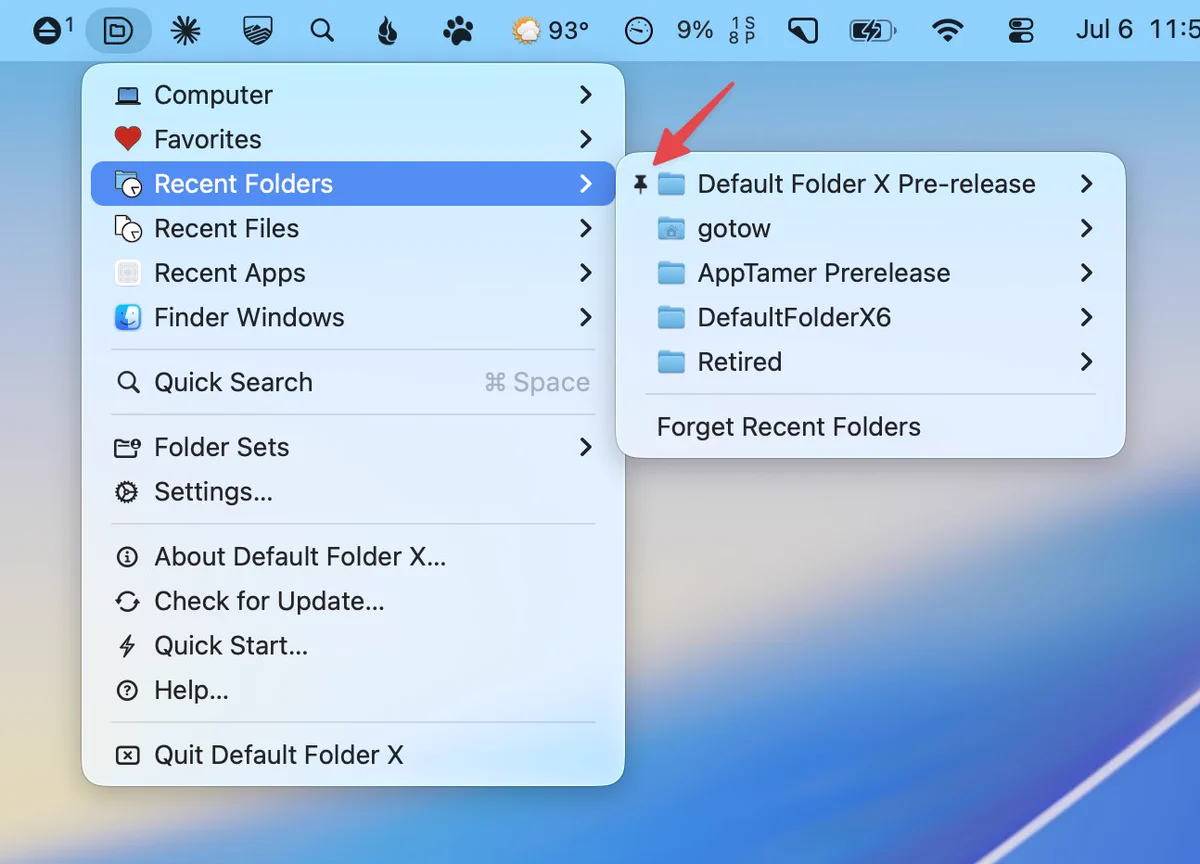The height and width of the screenshot is (864, 1200).
Task: Click the magnifying glass menu bar icon
Action: [322, 31]
